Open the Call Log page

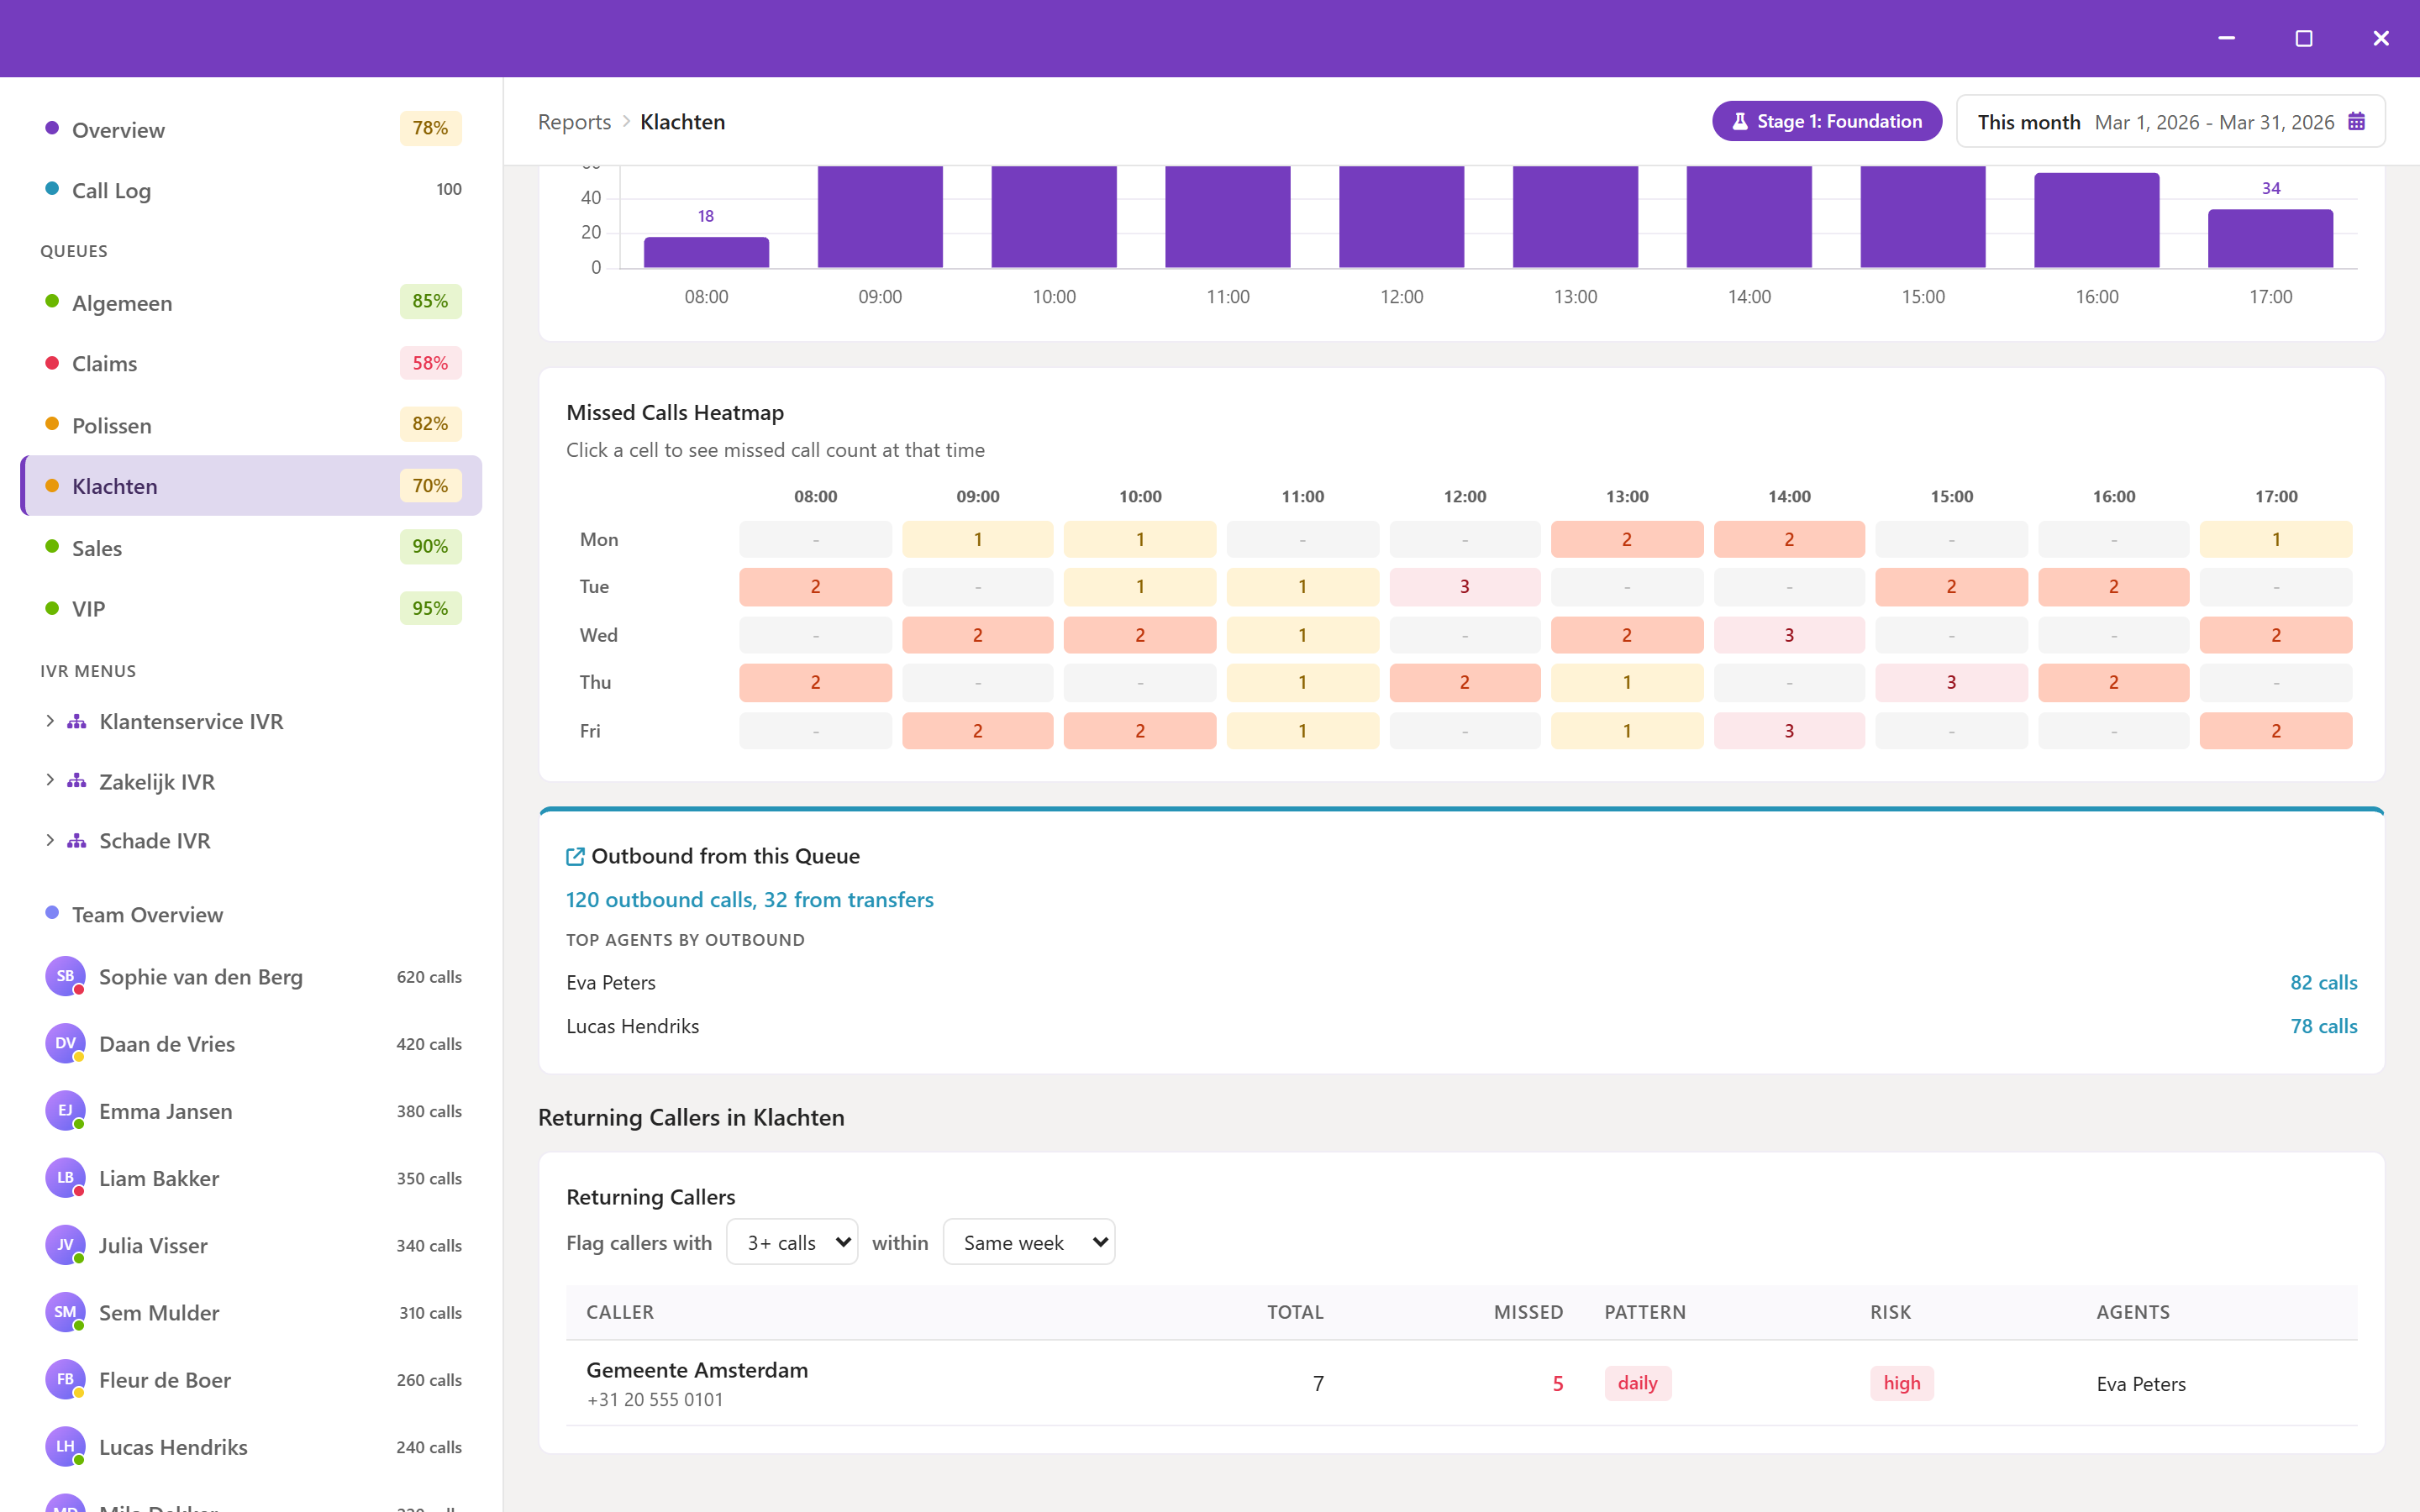click(251, 190)
